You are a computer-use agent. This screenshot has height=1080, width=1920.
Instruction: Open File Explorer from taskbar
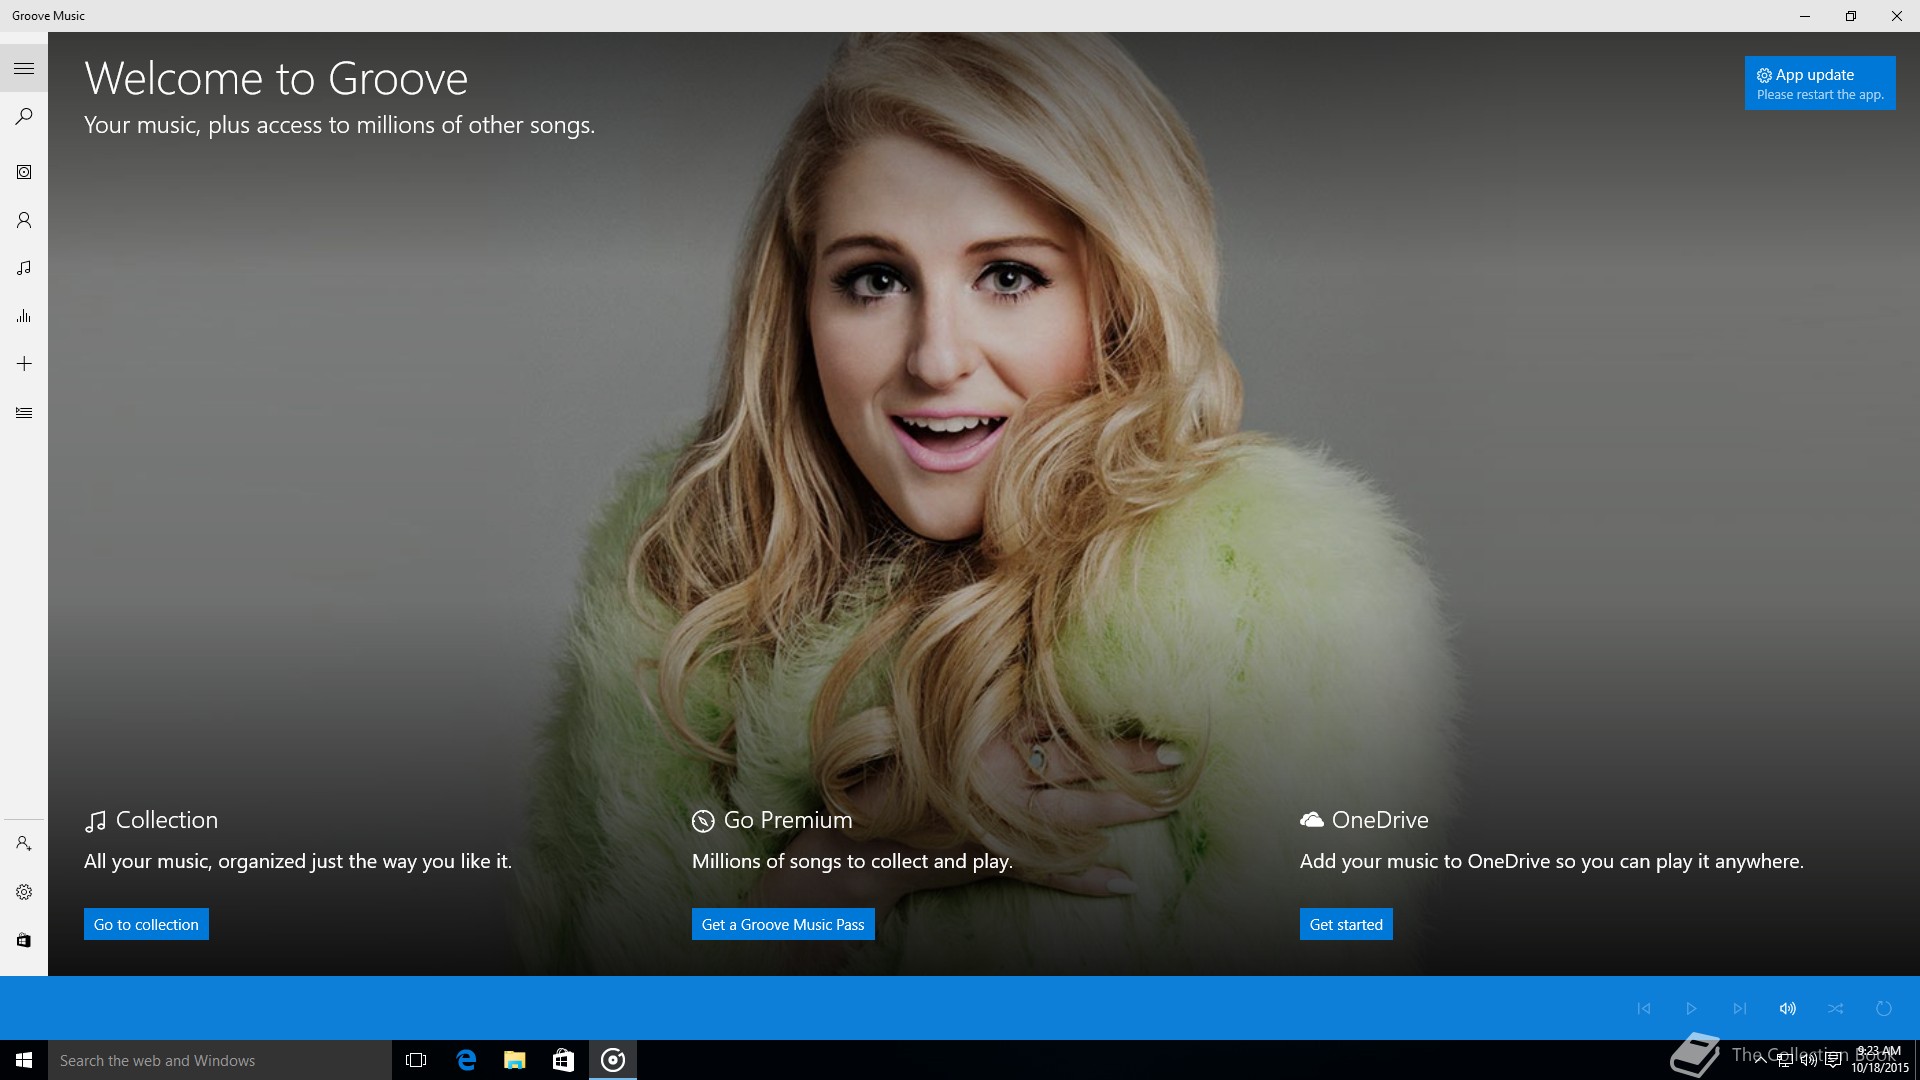(x=514, y=1060)
